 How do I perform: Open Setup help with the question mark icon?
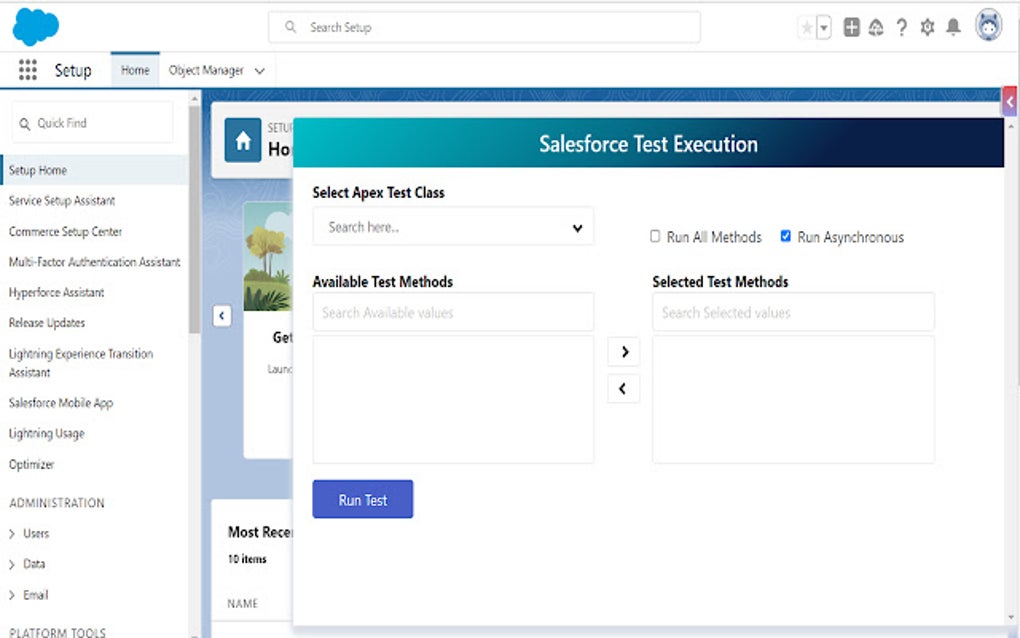pos(901,27)
